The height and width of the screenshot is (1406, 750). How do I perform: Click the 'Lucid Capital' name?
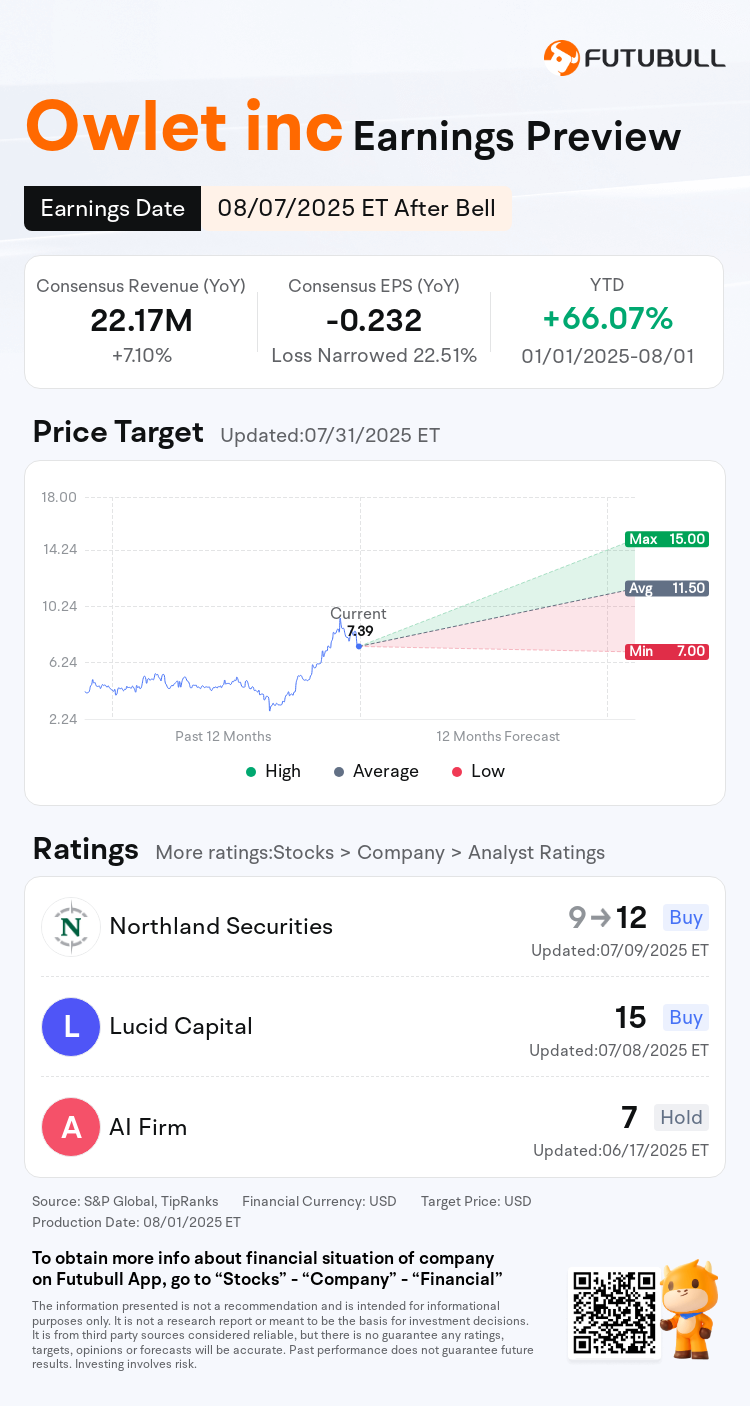point(181,1026)
